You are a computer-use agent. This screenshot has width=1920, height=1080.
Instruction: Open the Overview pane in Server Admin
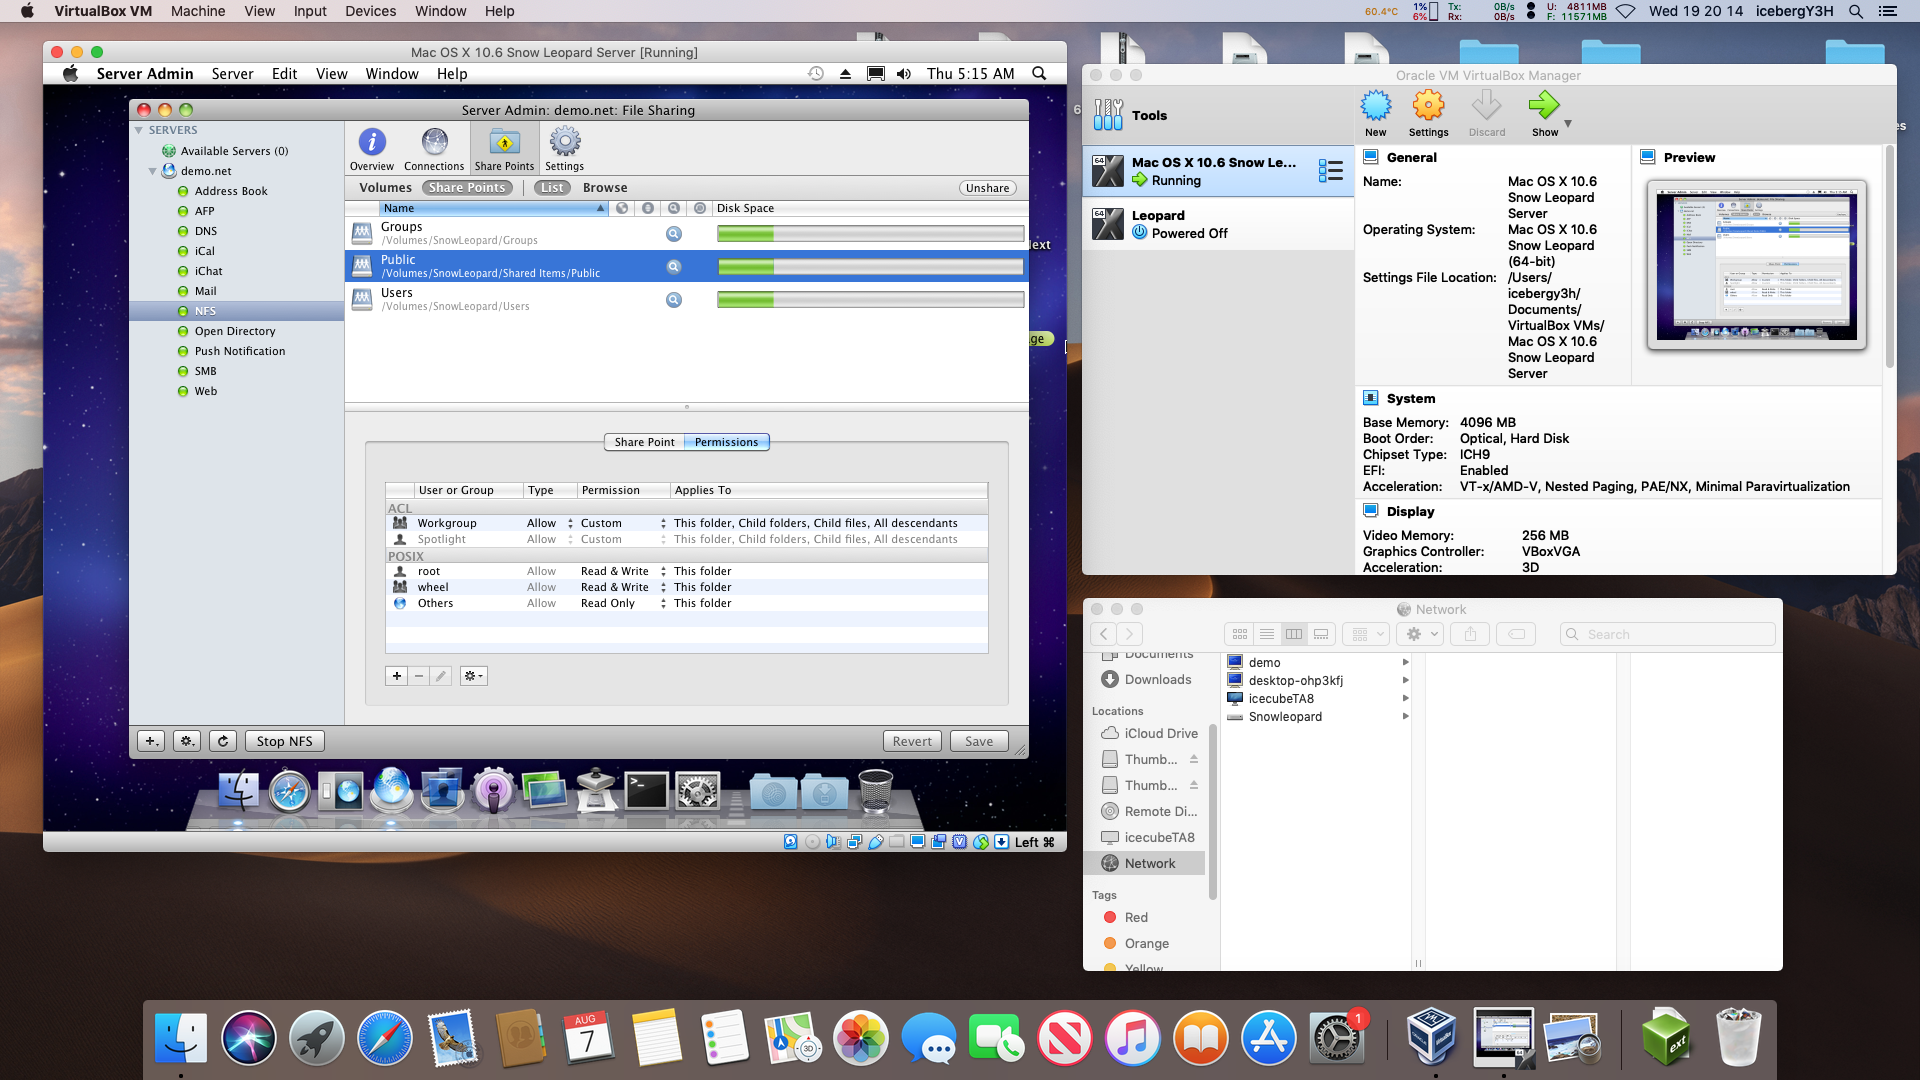coord(371,149)
